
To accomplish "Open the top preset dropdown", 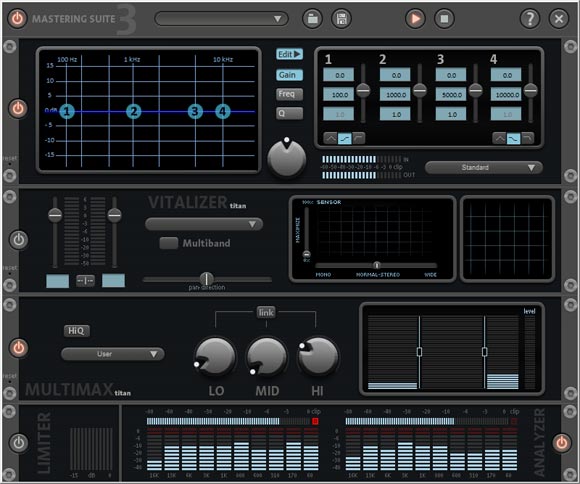I will tap(222, 19).
